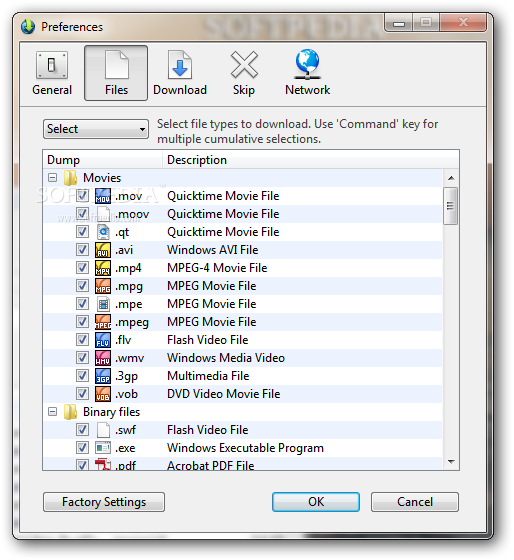Screen dimensions: 514x560
Task: Open the Download preferences tab
Action: (180, 74)
